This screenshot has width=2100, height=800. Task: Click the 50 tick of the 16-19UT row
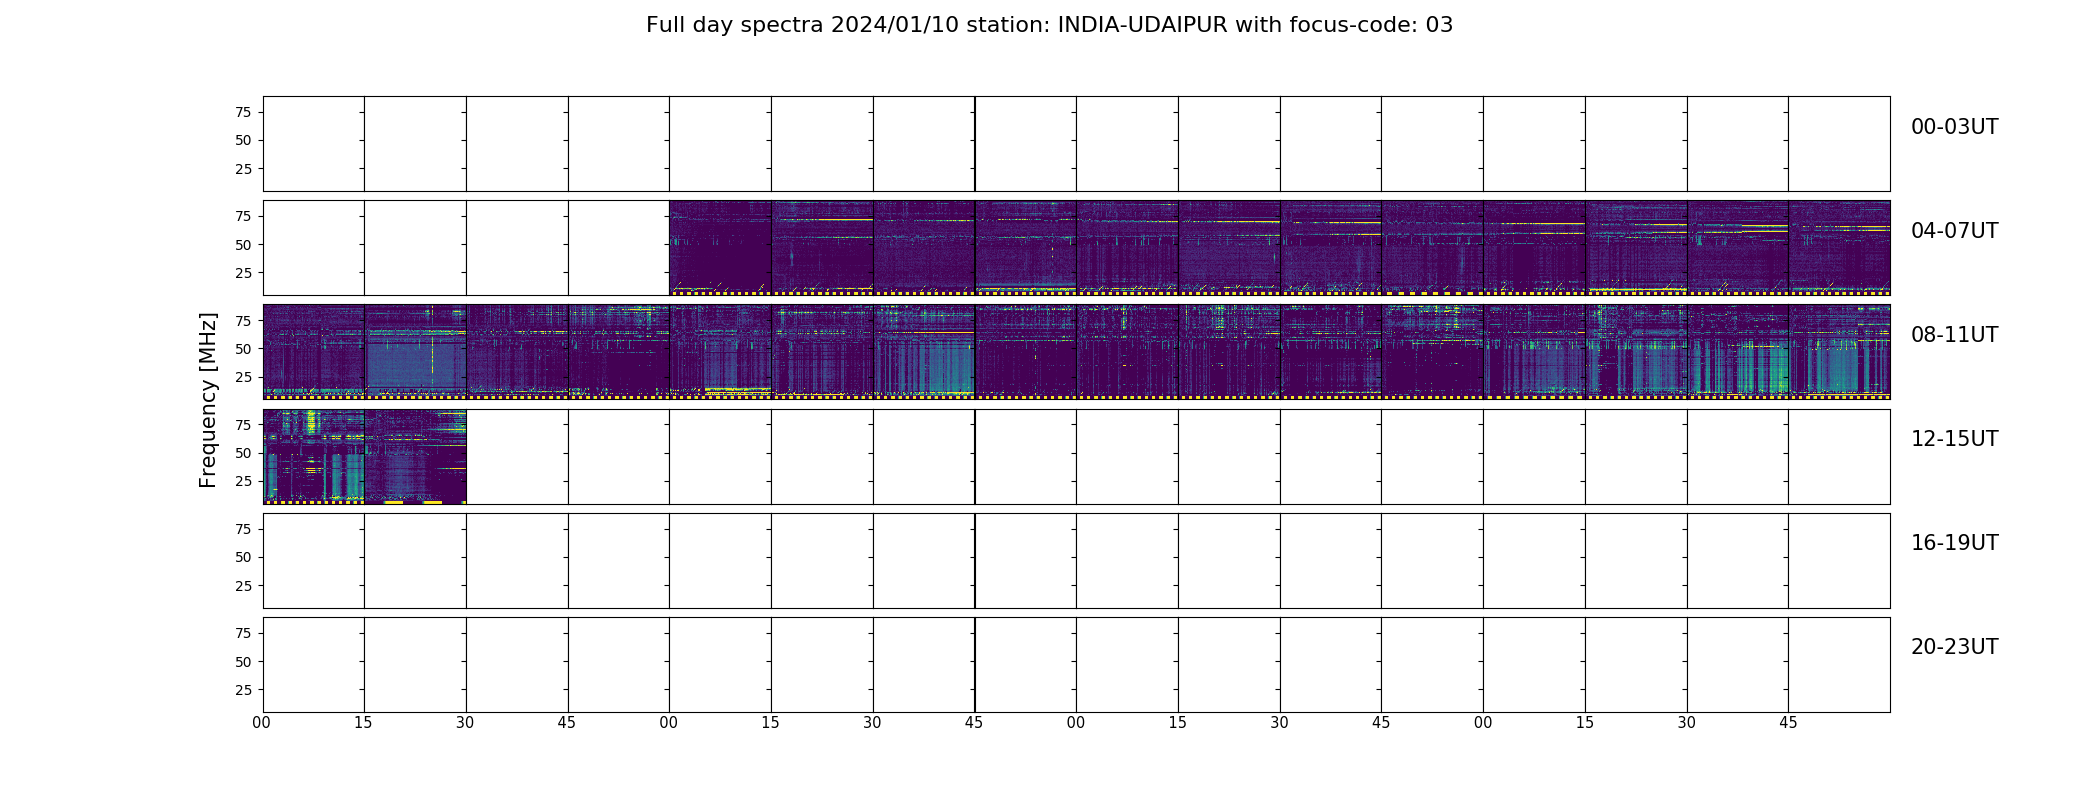(x=243, y=557)
